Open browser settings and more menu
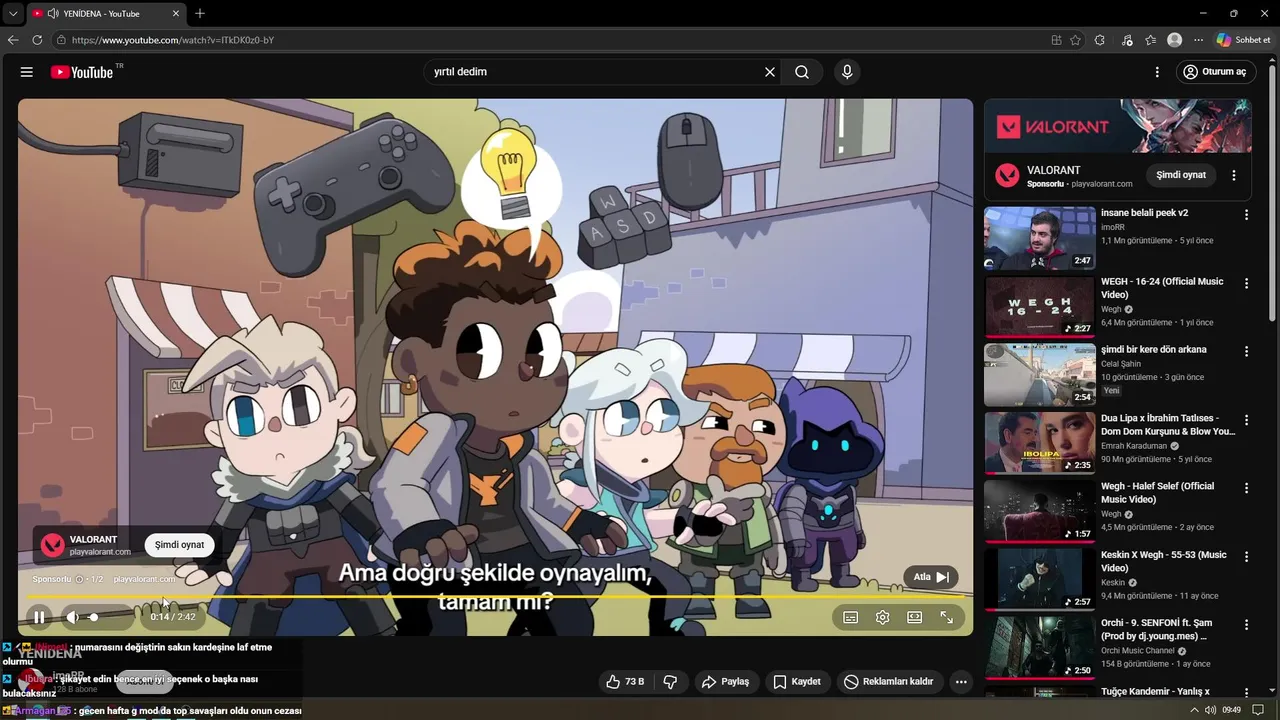The height and width of the screenshot is (720, 1280). click(x=1199, y=40)
